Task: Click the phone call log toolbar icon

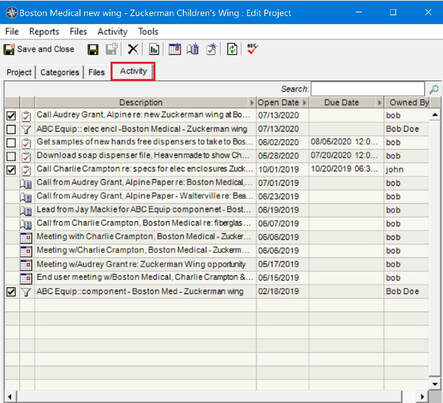Action: pos(193,49)
